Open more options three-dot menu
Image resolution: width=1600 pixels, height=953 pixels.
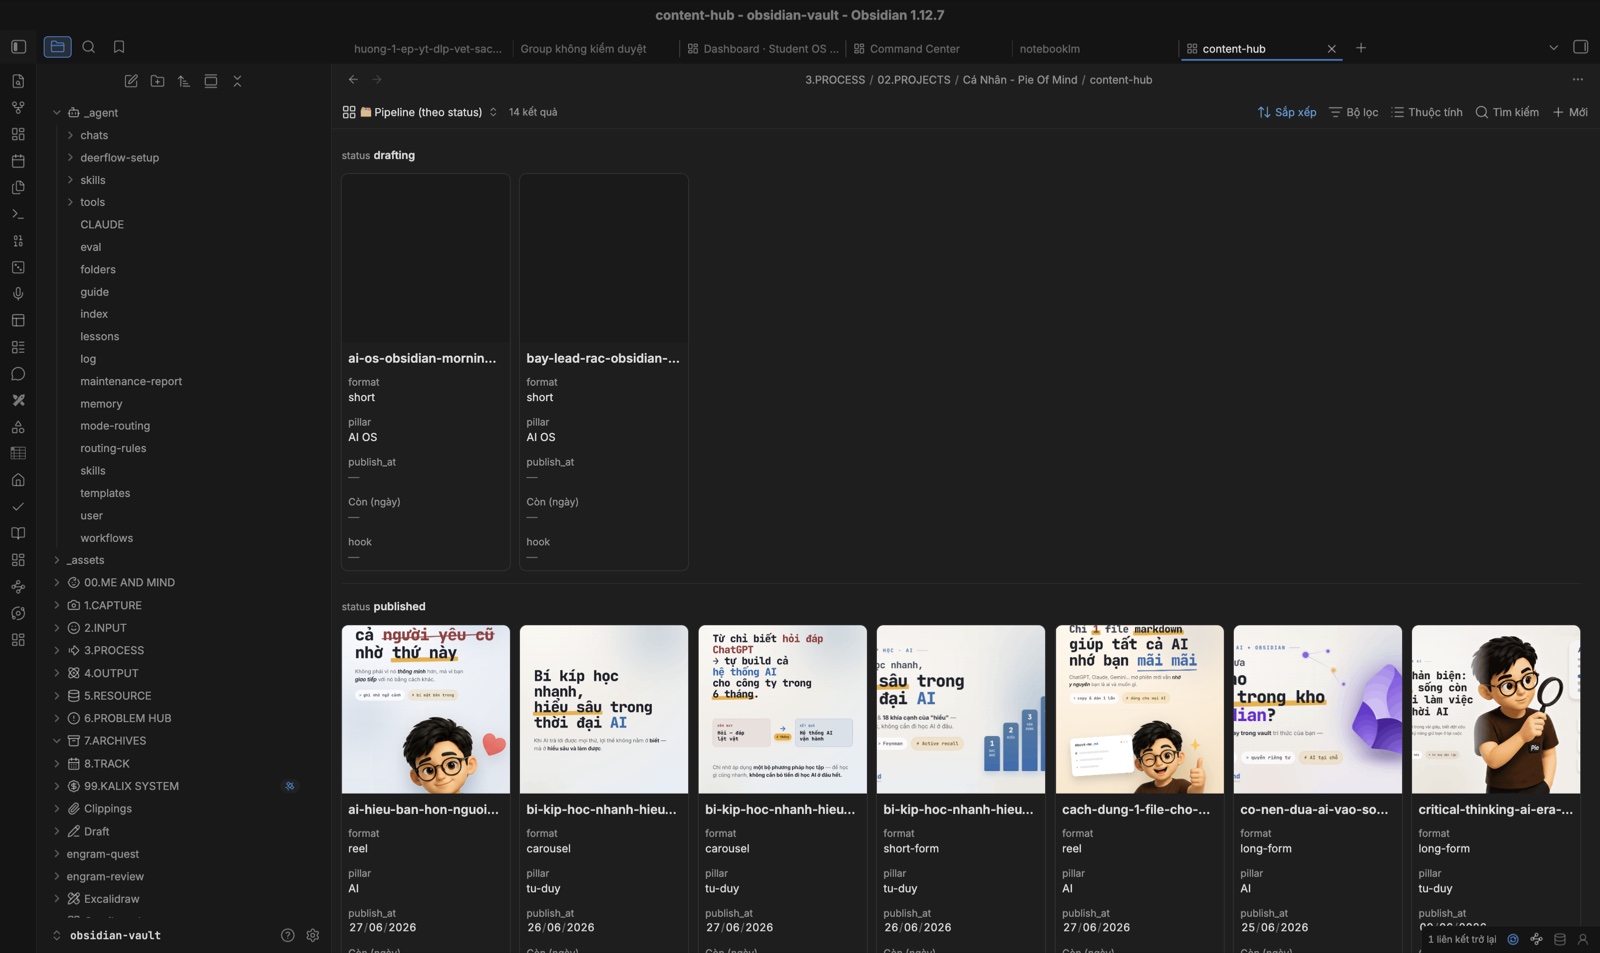(1578, 79)
